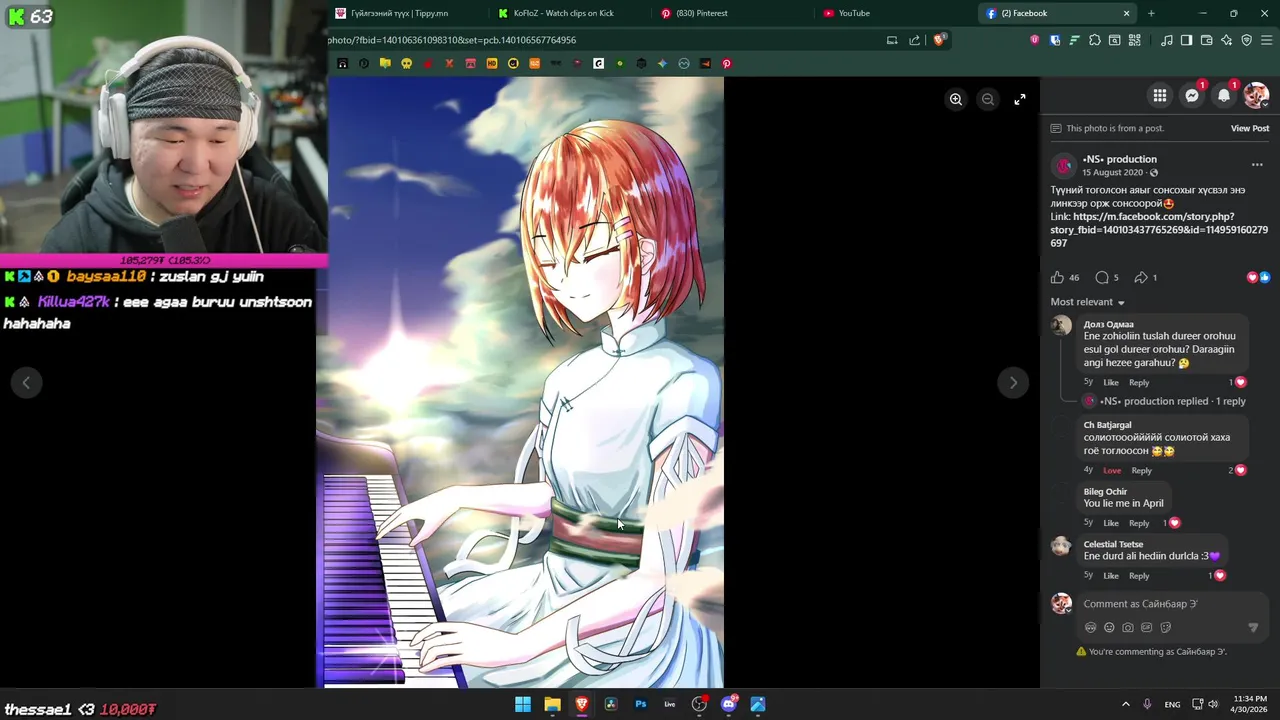Open the Facebook menu grid

(x=1160, y=96)
